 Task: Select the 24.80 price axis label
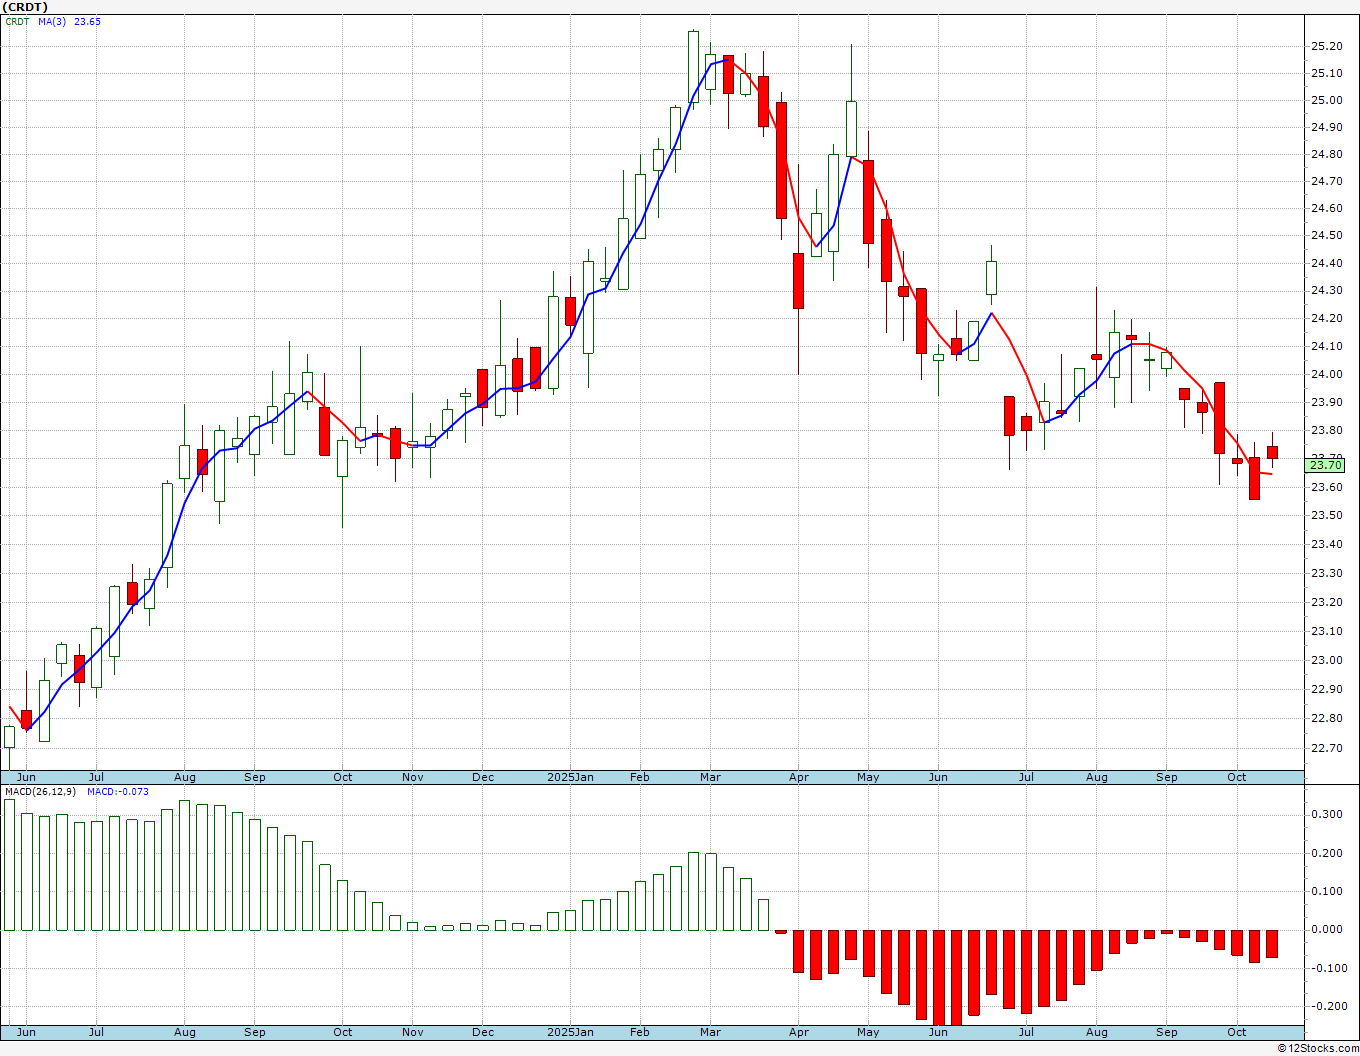coord(1326,155)
